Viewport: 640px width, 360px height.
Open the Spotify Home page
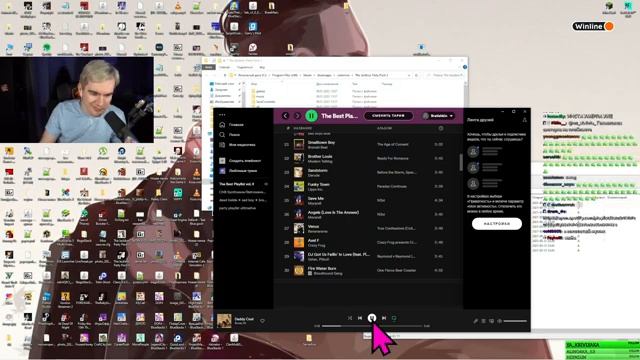click(x=232, y=125)
